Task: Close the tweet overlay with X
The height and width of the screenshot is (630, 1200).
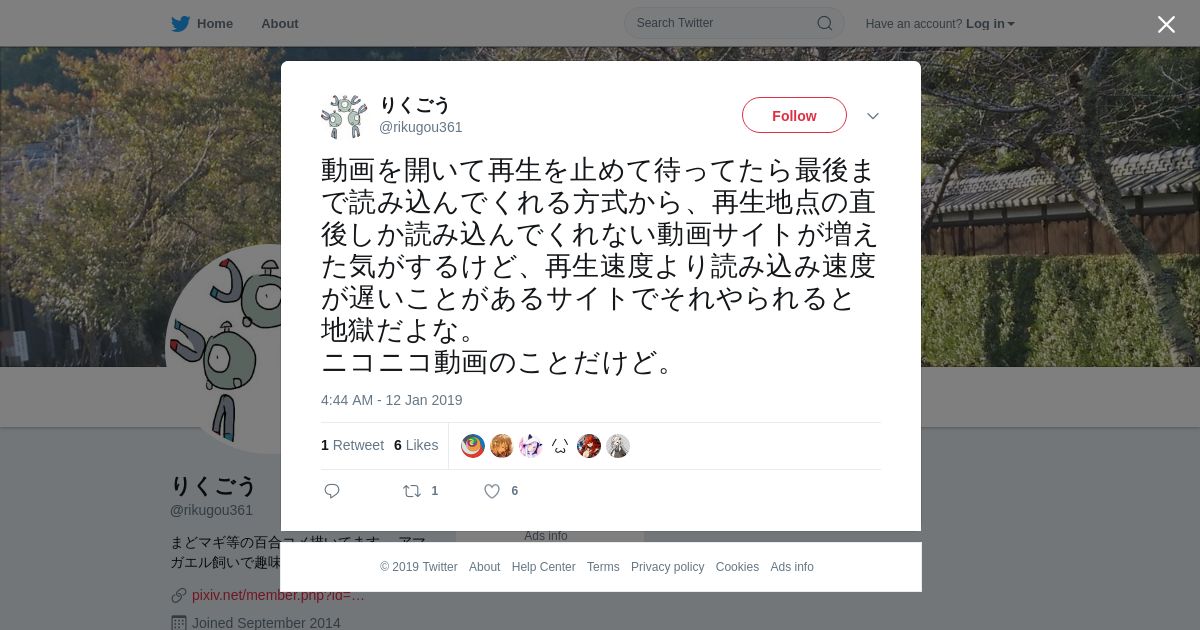Action: click(x=1166, y=24)
